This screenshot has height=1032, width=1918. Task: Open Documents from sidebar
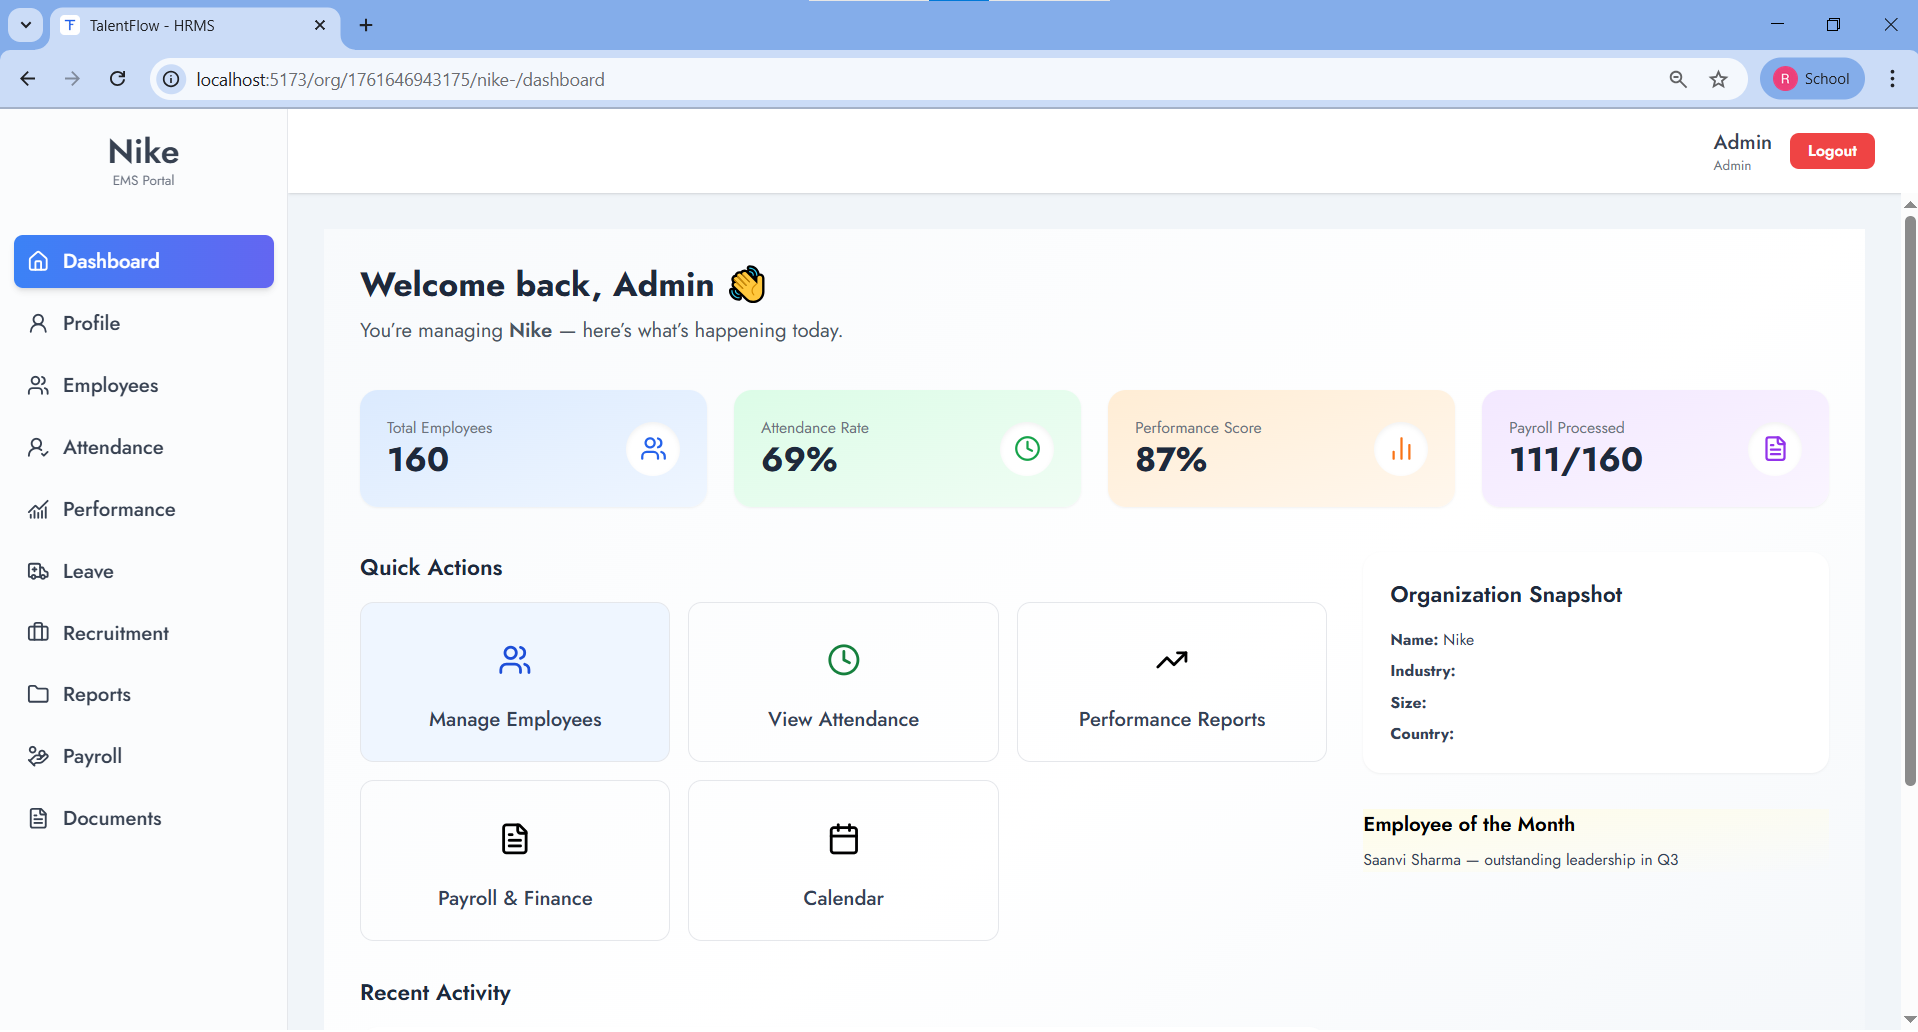144,818
